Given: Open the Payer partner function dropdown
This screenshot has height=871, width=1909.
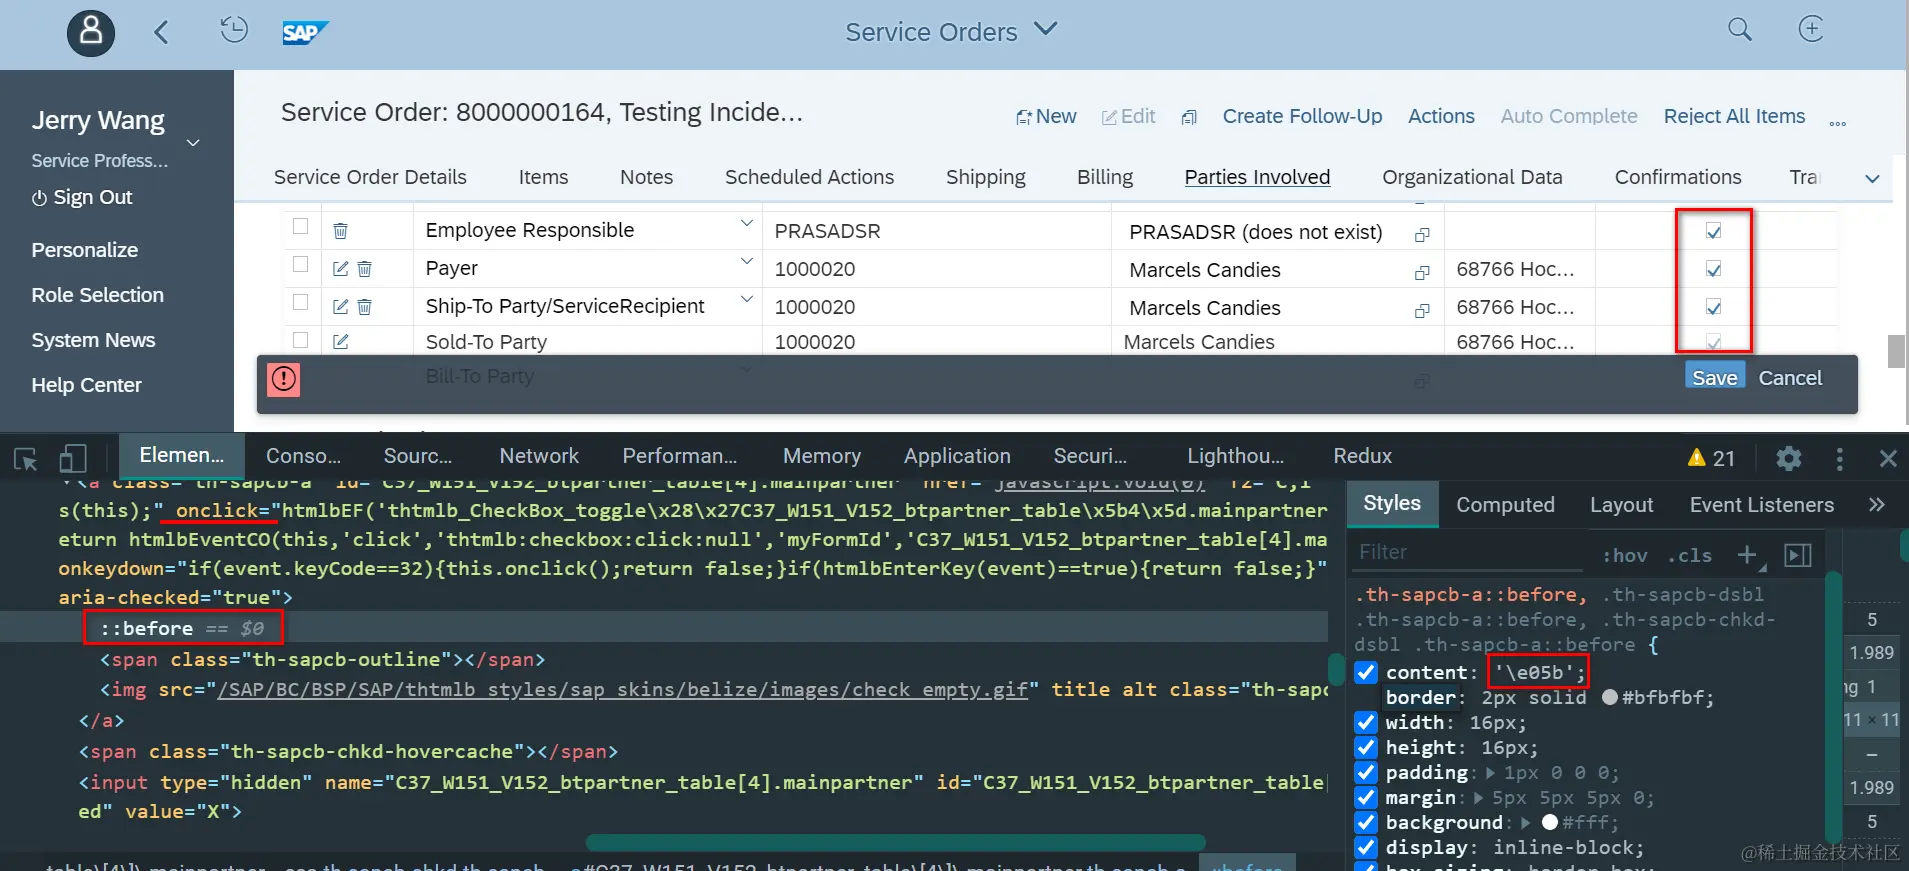Looking at the screenshot, I should click(x=746, y=261).
